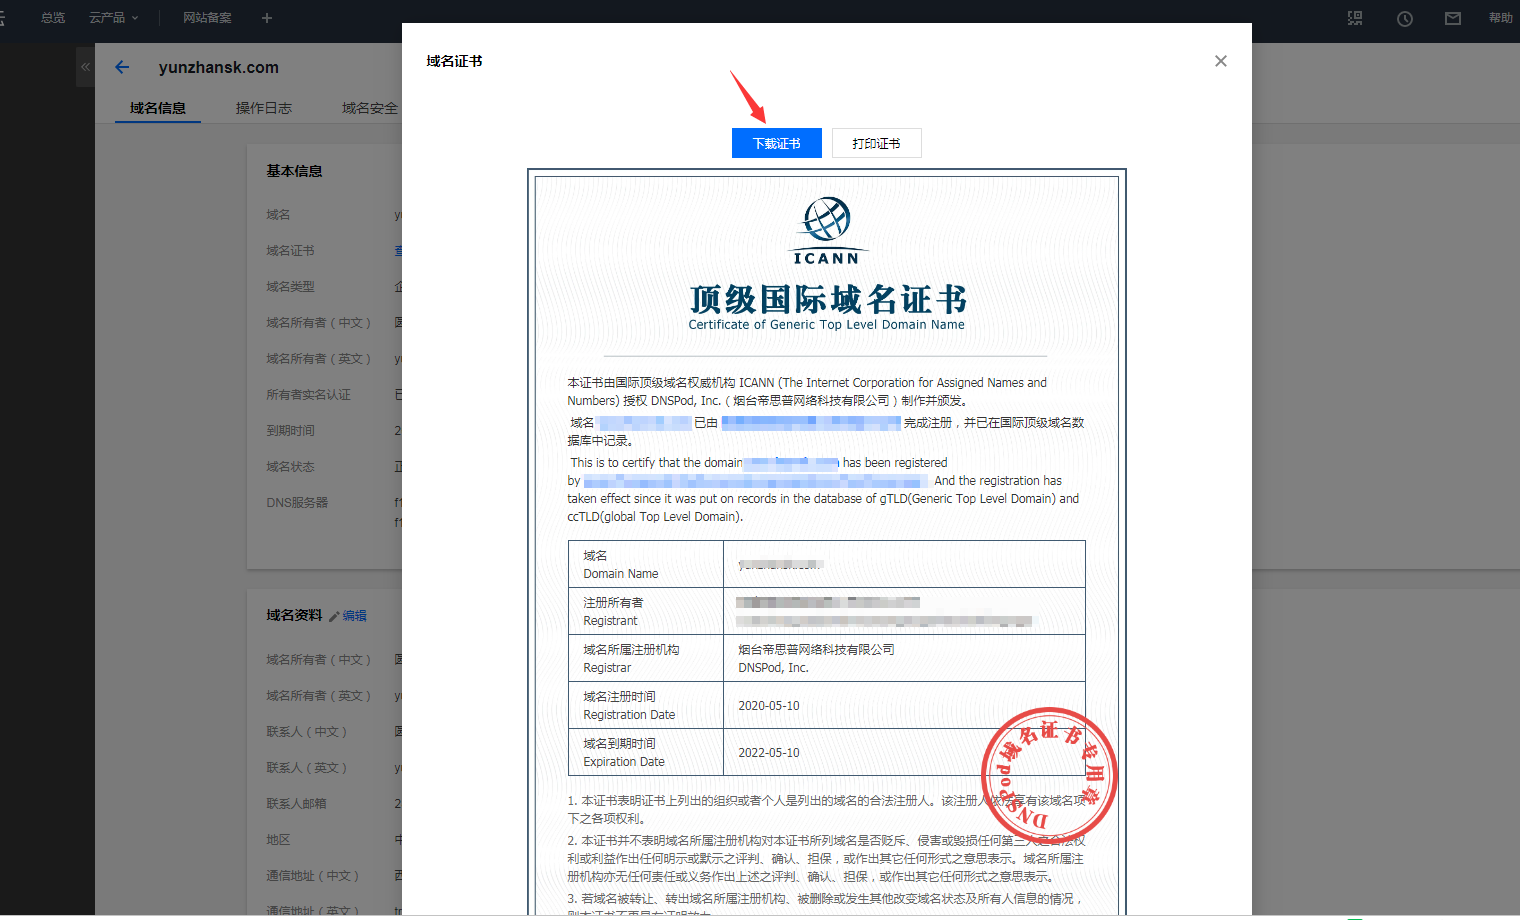Click the 域名证书 dialog title
This screenshot has height=920, width=1520.
pos(454,61)
